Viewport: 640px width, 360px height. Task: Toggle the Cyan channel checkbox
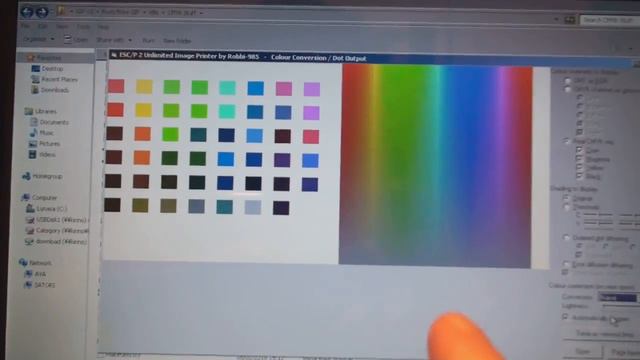point(579,150)
